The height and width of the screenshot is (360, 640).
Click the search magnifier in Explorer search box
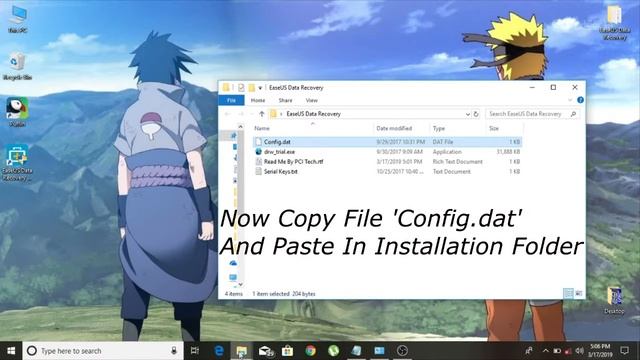click(573, 114)
